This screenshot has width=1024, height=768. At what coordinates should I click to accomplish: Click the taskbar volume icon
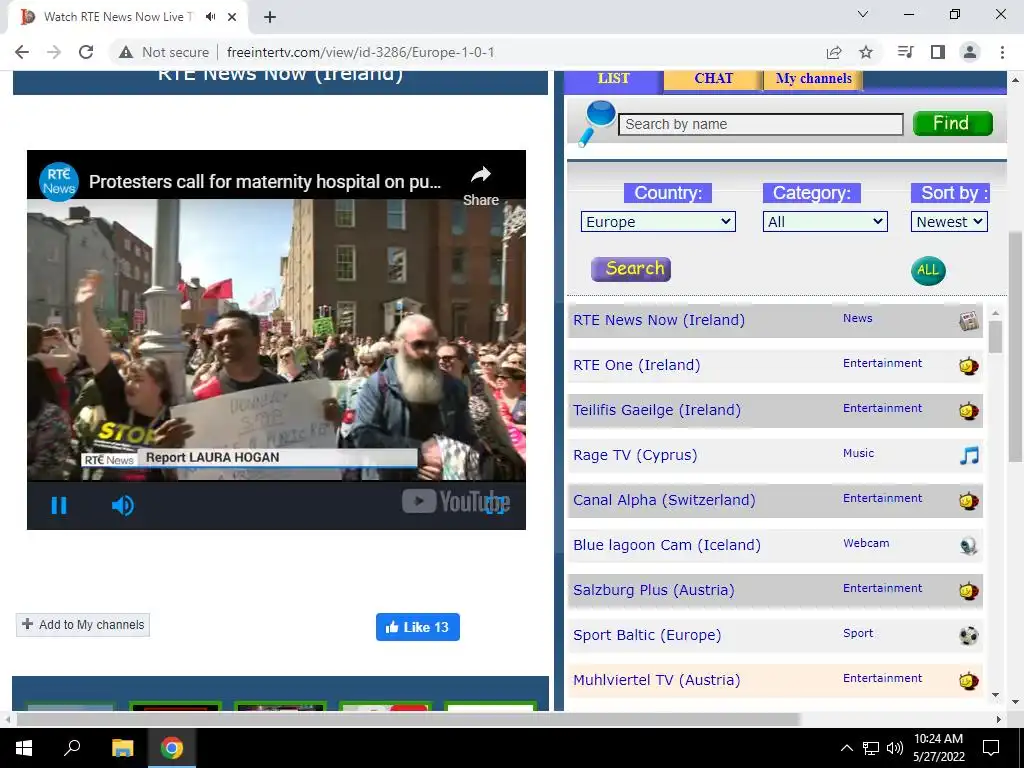pos(895,748)
